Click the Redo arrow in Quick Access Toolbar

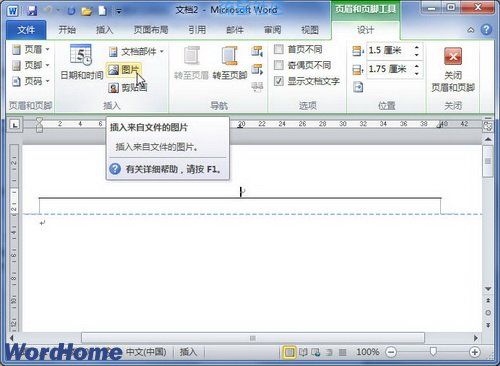pos(71,11)
